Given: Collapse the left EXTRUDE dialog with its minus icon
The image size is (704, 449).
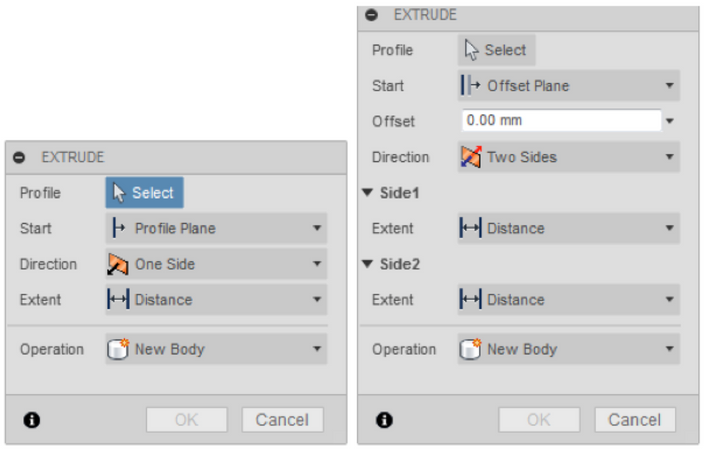Looking at the screenshot, I should coord(20,157).
